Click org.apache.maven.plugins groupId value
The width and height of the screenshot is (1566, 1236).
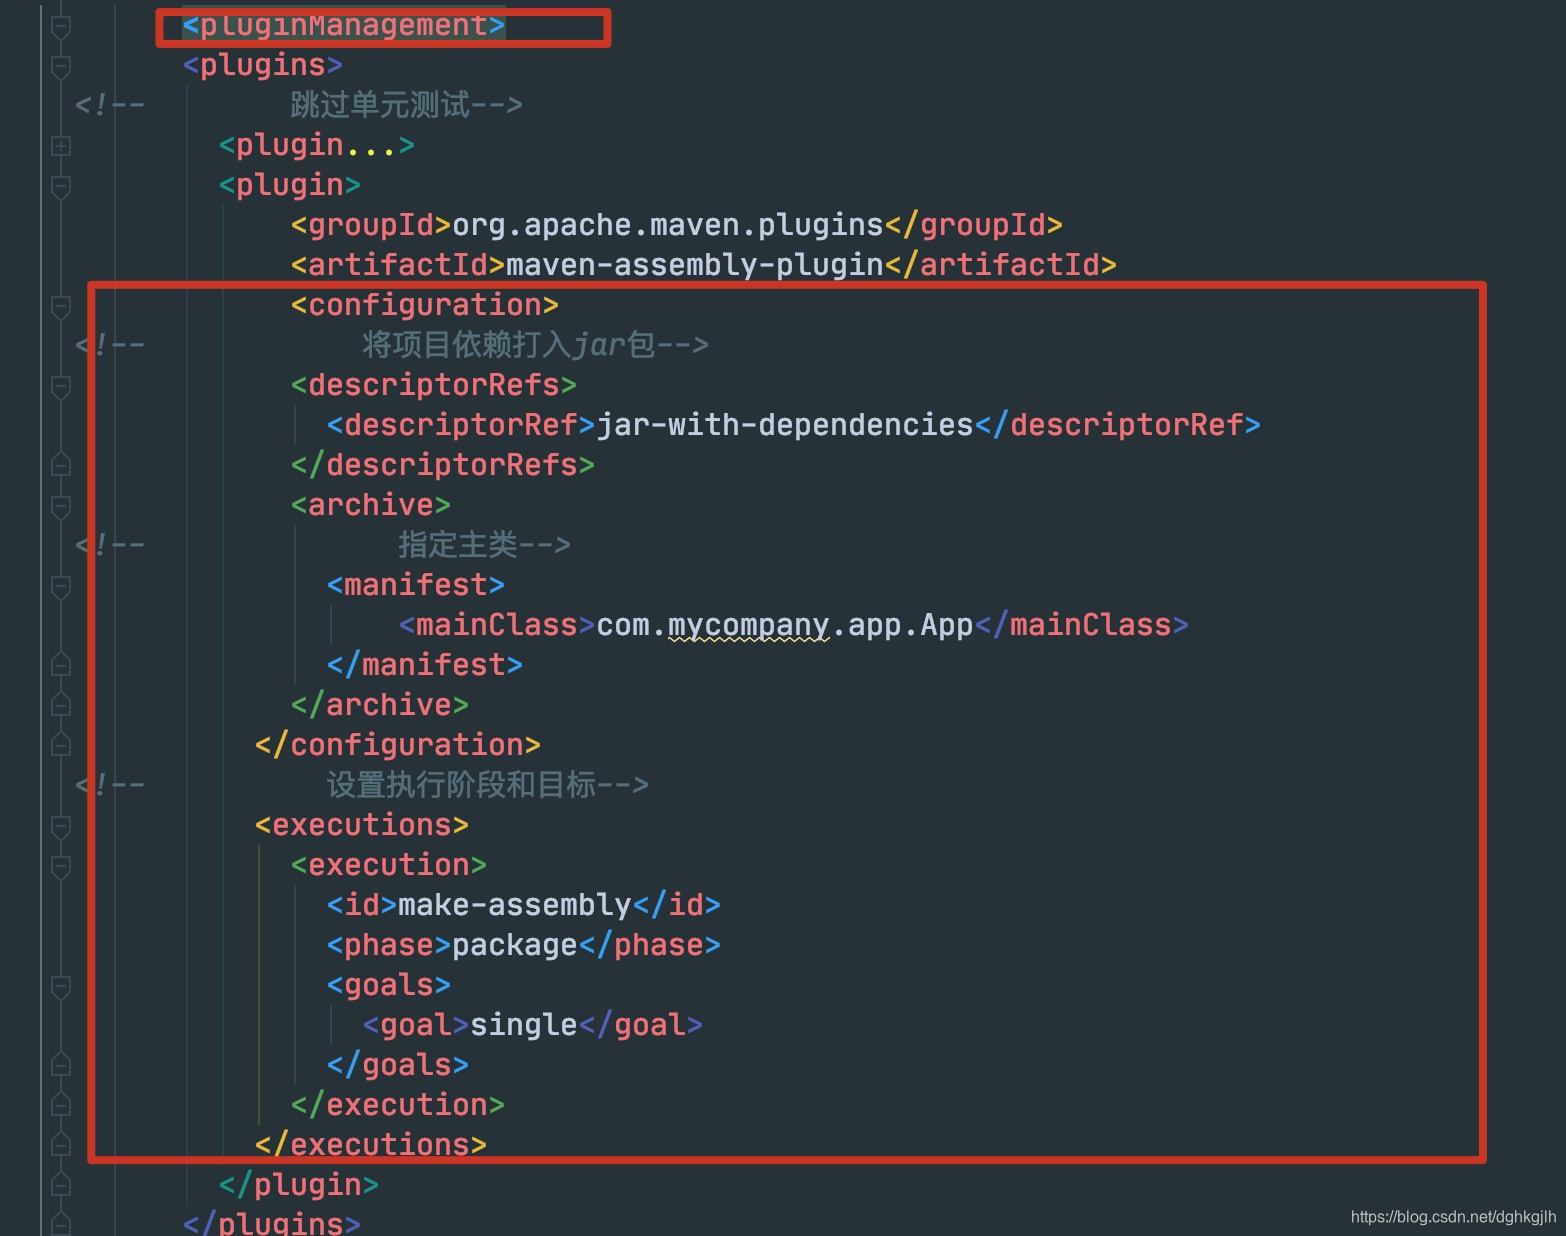[x=668, y=226]
